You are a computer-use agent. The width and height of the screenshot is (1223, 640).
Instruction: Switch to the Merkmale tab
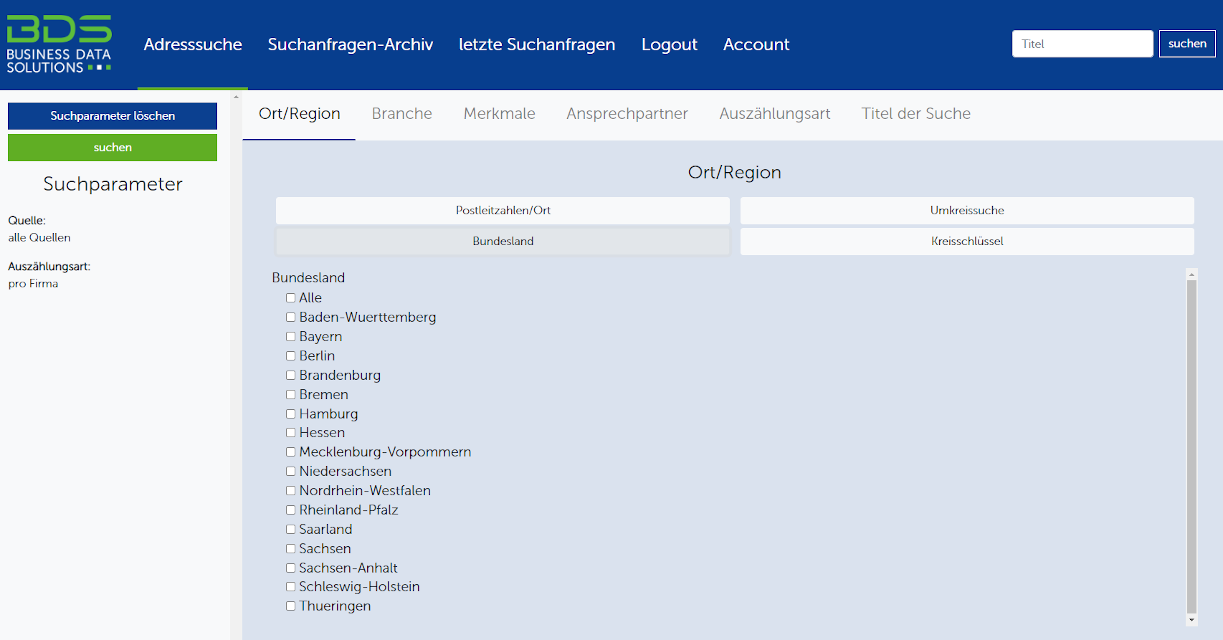click(x=499, y=114)
